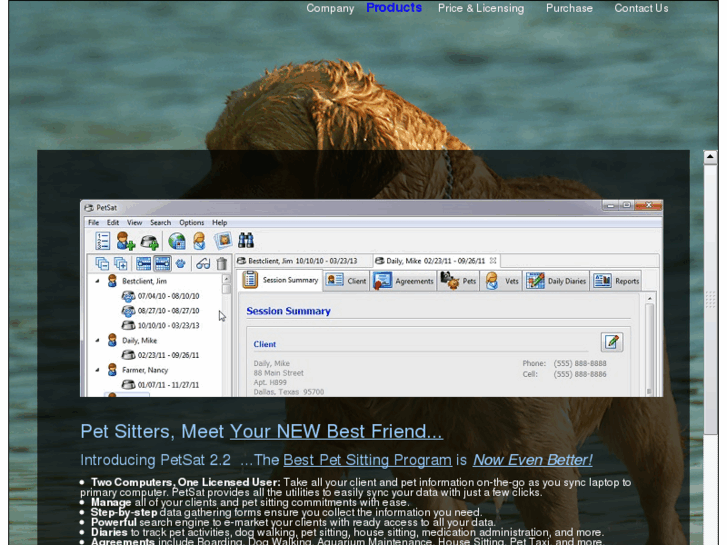Go to the Purchase page
This screenshot has height=545, width=727.
click(569, 8)
